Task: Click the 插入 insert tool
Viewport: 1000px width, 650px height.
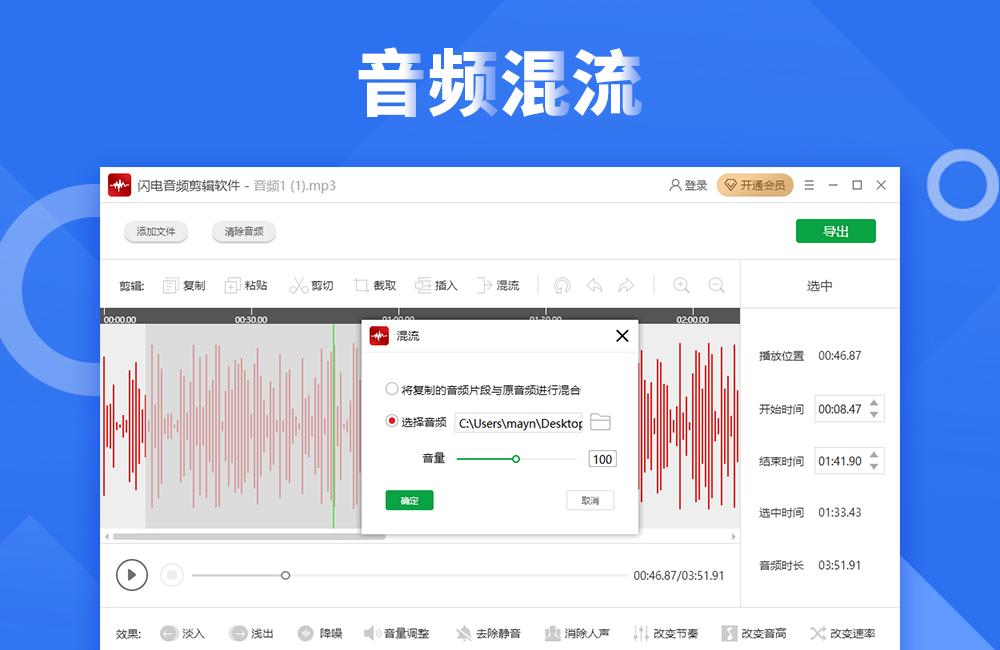Action: [436, 285]
